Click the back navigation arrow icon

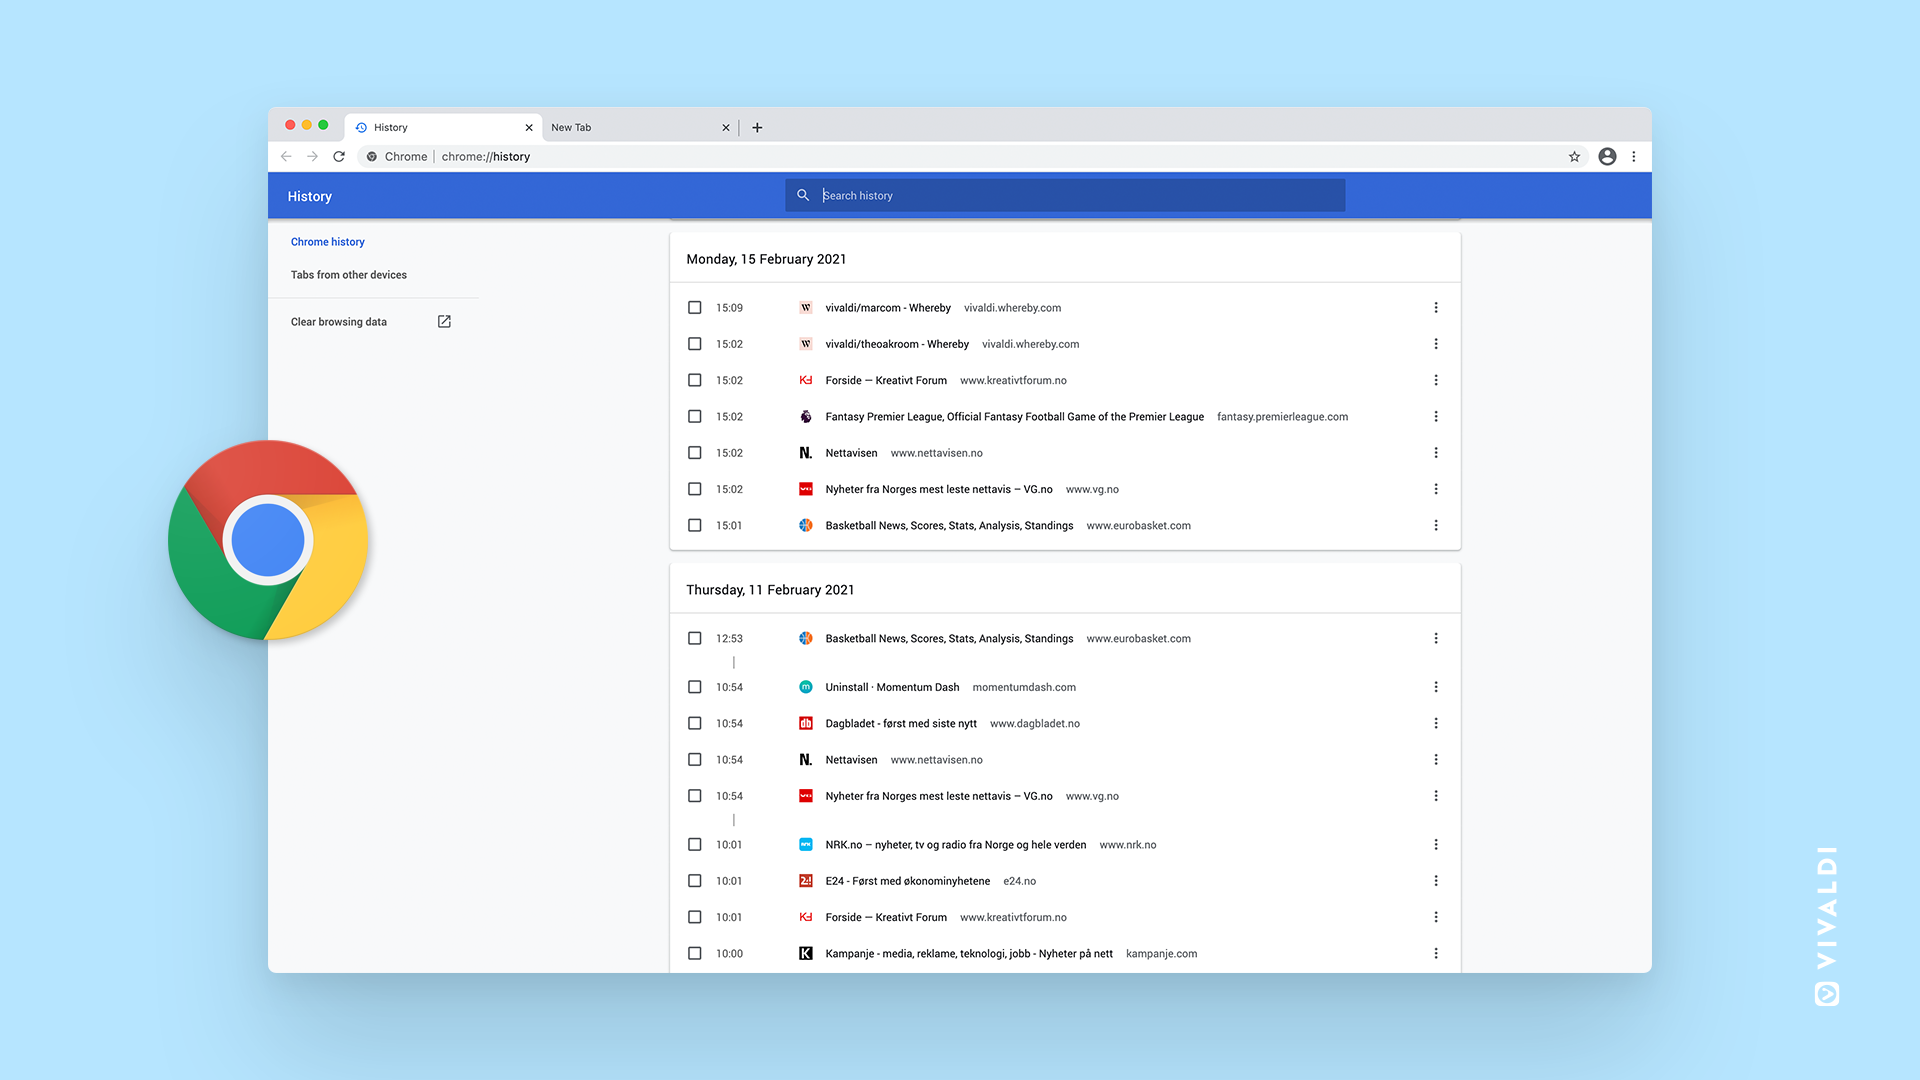(x=287, y=156)
